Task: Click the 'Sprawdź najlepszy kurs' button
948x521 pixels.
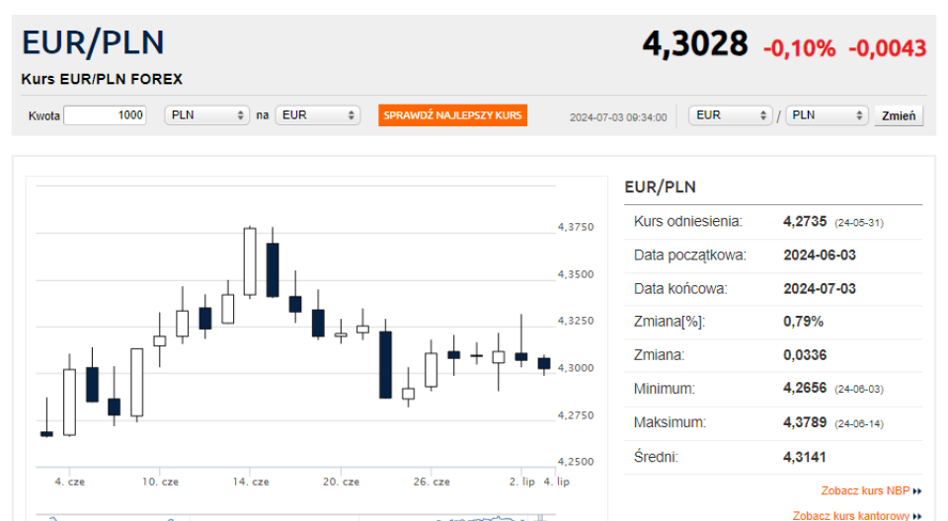Action: pyautogui.click(x=453, y=115)
